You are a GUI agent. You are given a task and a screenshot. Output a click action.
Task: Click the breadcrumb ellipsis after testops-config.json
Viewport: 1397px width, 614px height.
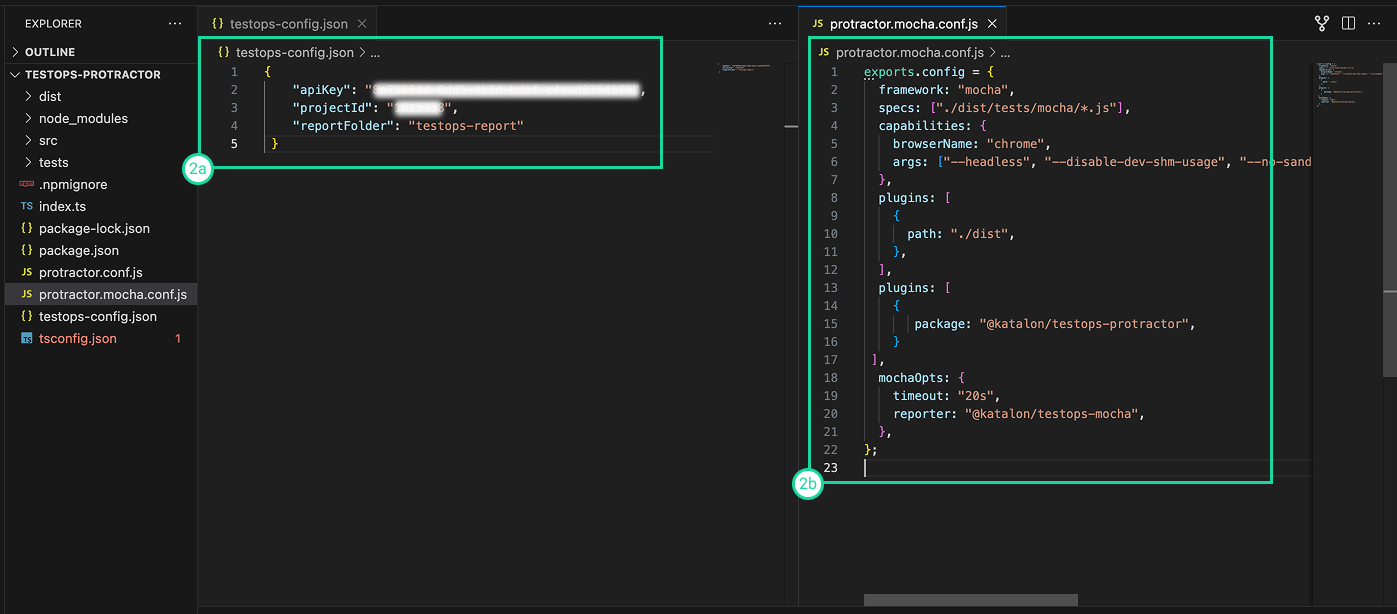tap(375, 53)
